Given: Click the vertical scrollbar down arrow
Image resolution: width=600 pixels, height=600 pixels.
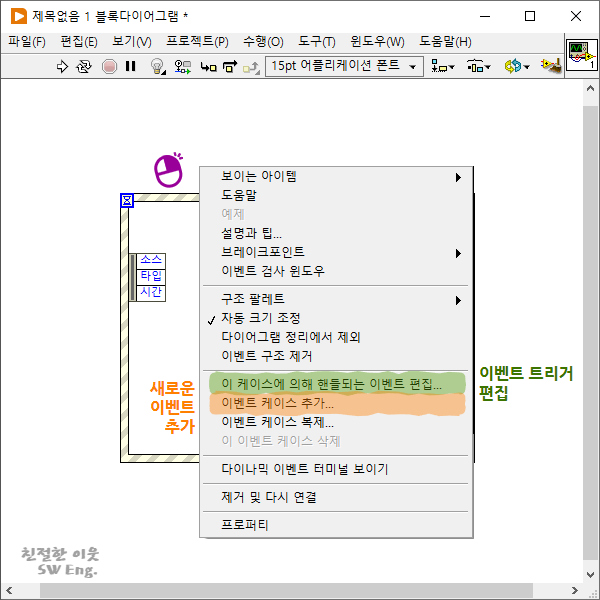Looking at the screenshot, I should click(x=590, y=574).
